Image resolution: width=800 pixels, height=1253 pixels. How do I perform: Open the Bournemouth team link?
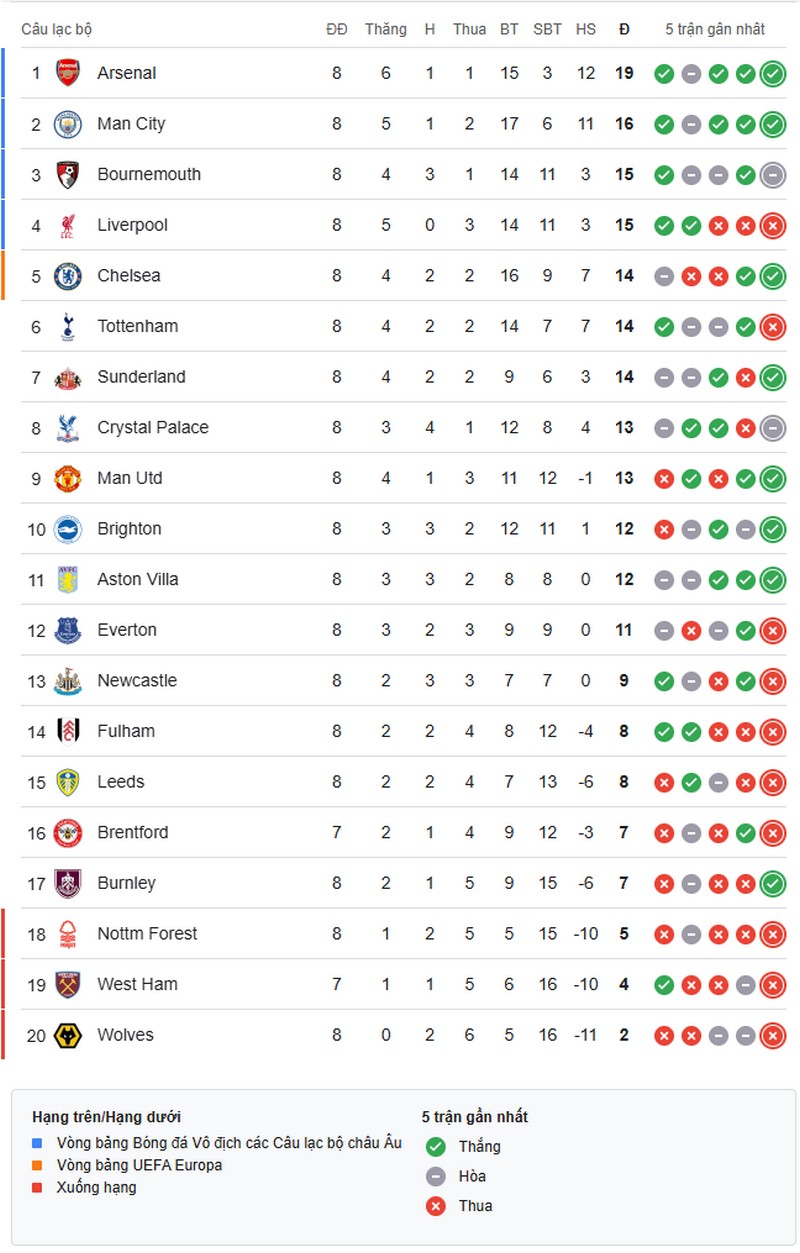tap(149, 174)
